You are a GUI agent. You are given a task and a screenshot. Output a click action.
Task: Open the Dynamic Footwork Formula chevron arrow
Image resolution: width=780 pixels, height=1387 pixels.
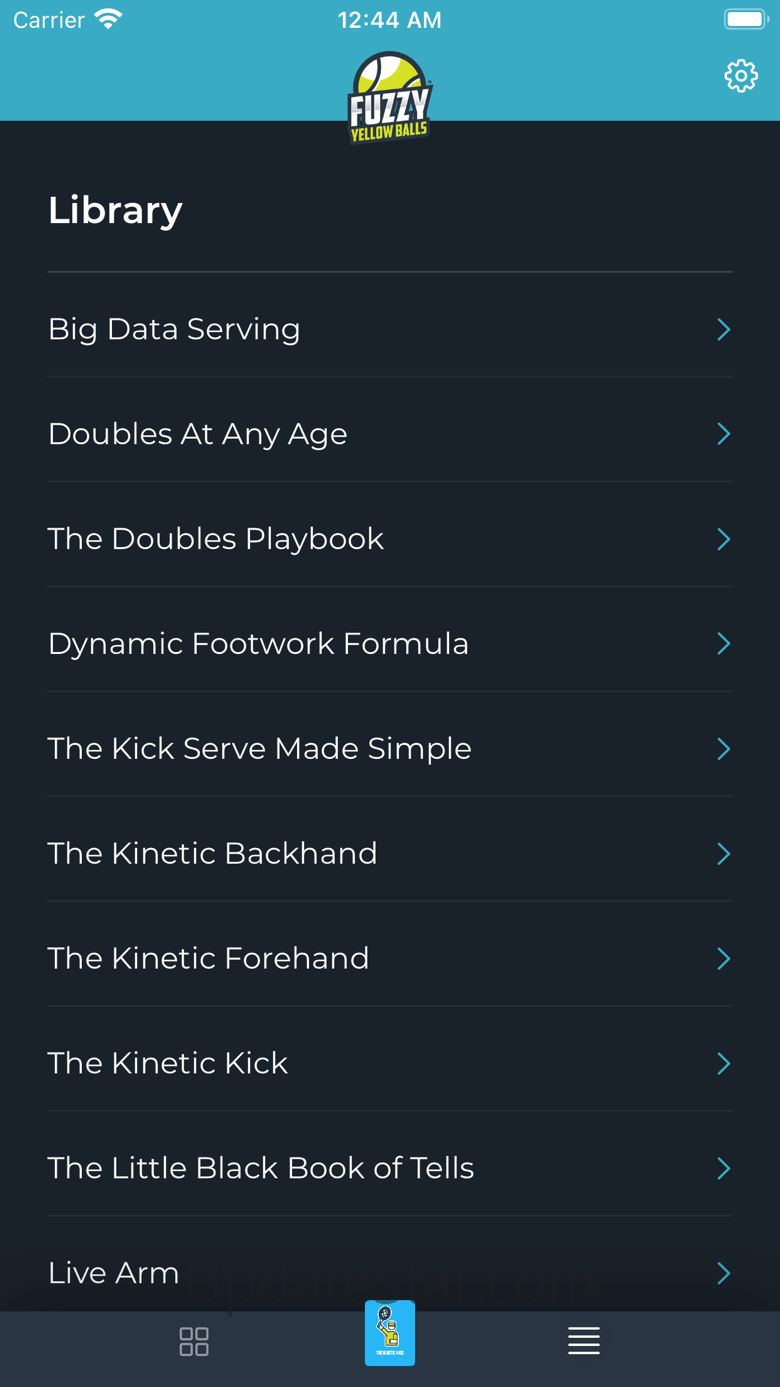point(724,644)
